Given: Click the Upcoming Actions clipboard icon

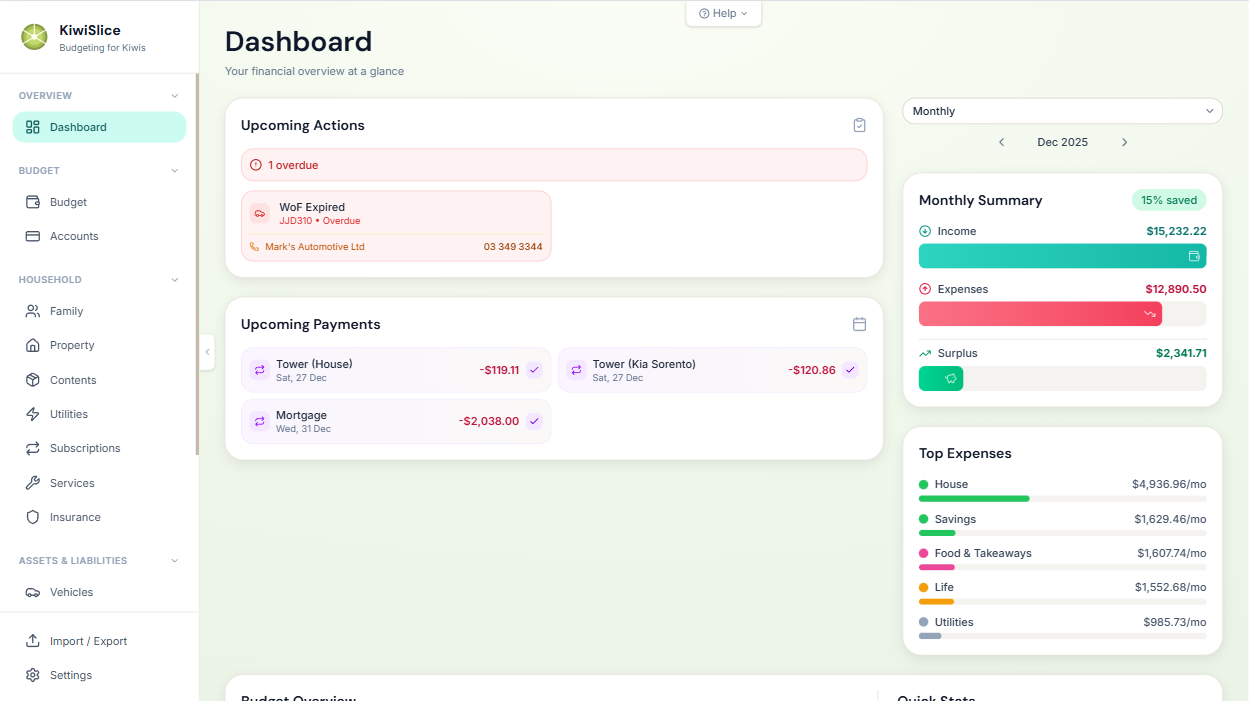Looking at the screenshot, I should click(859, 125).
